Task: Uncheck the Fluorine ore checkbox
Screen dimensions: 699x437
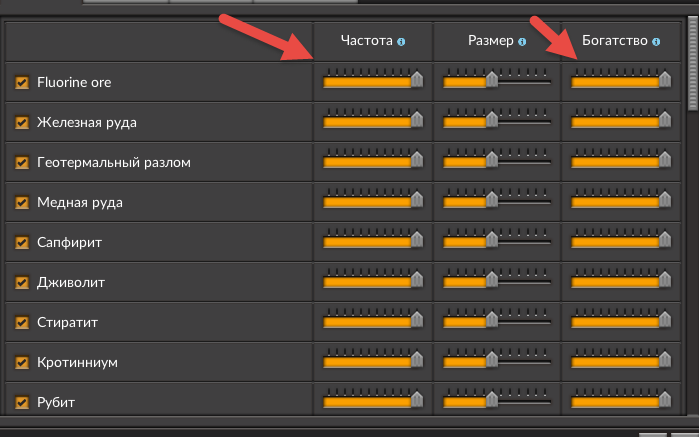Action: [22, 82]
